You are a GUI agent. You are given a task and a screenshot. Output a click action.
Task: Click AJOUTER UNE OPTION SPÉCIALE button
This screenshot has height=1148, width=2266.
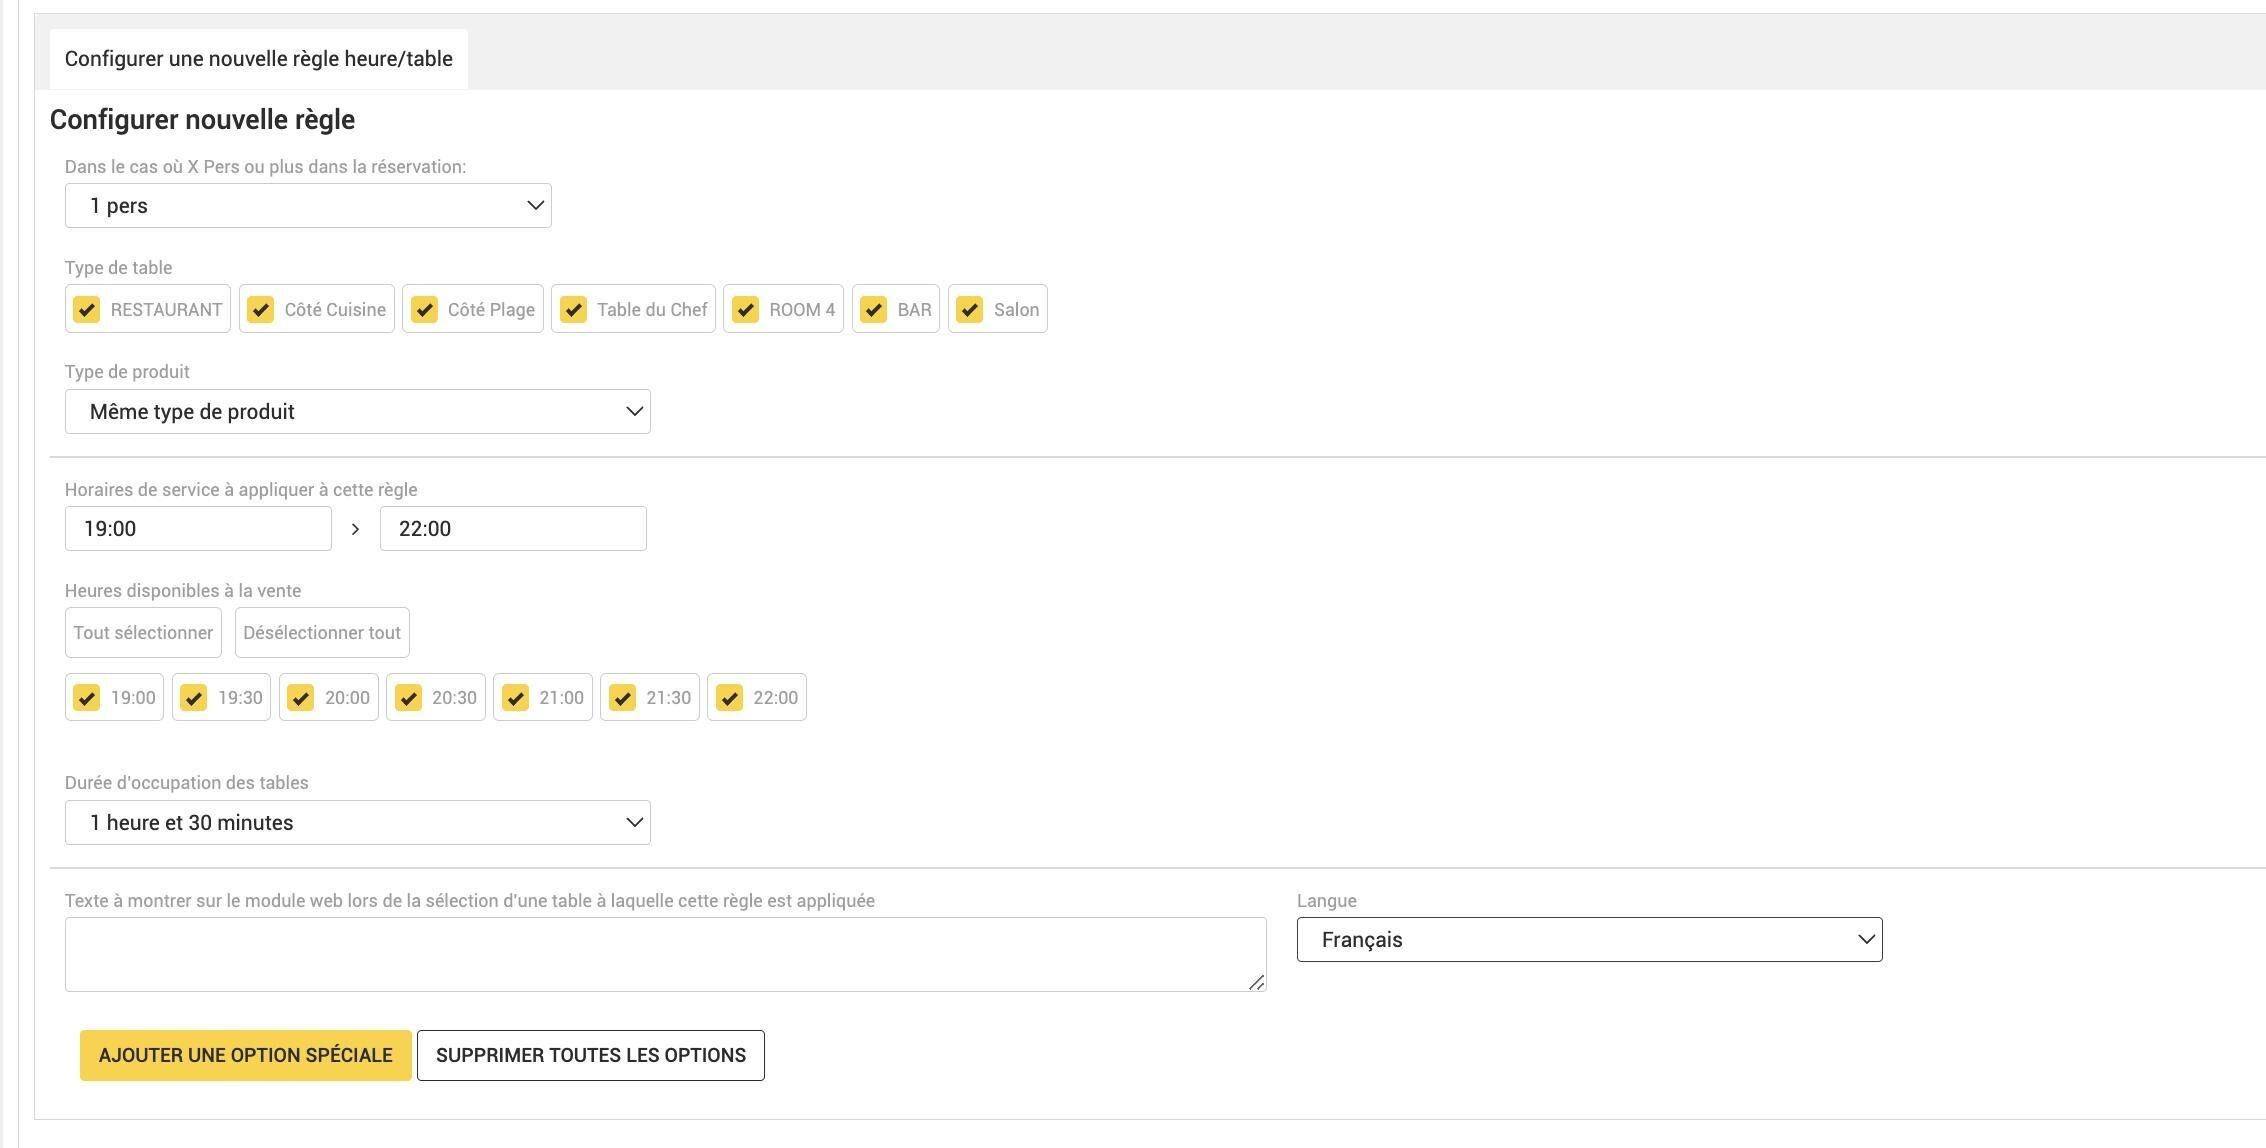[246, 1056]
